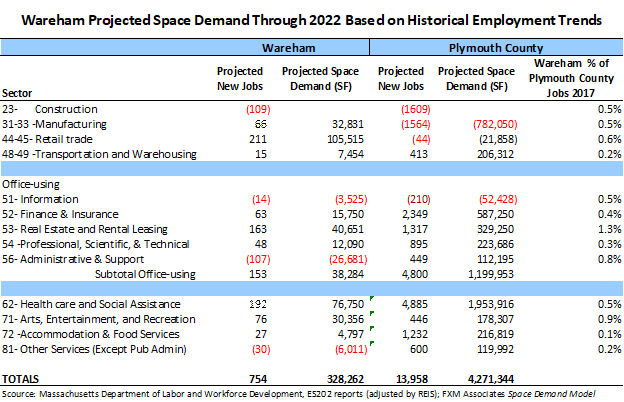The width and height of the screenshot is (624, 402).
Task: Select Plymouth Finance space value 587,250
Action: 495,214
